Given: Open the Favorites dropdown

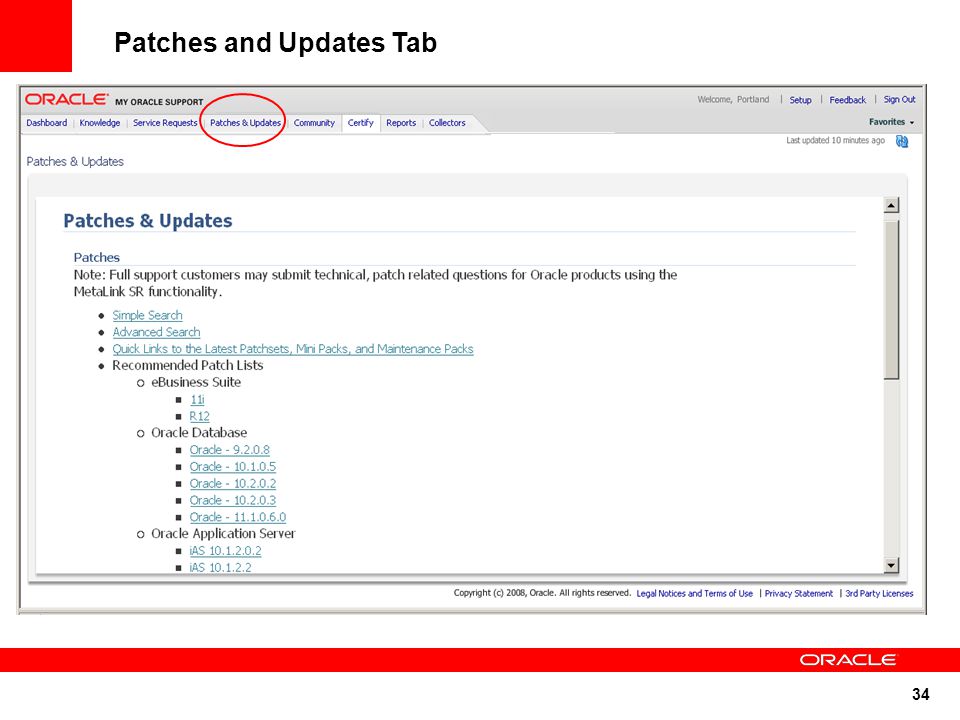Looking at the screenshot, I should tap(891, 122).
